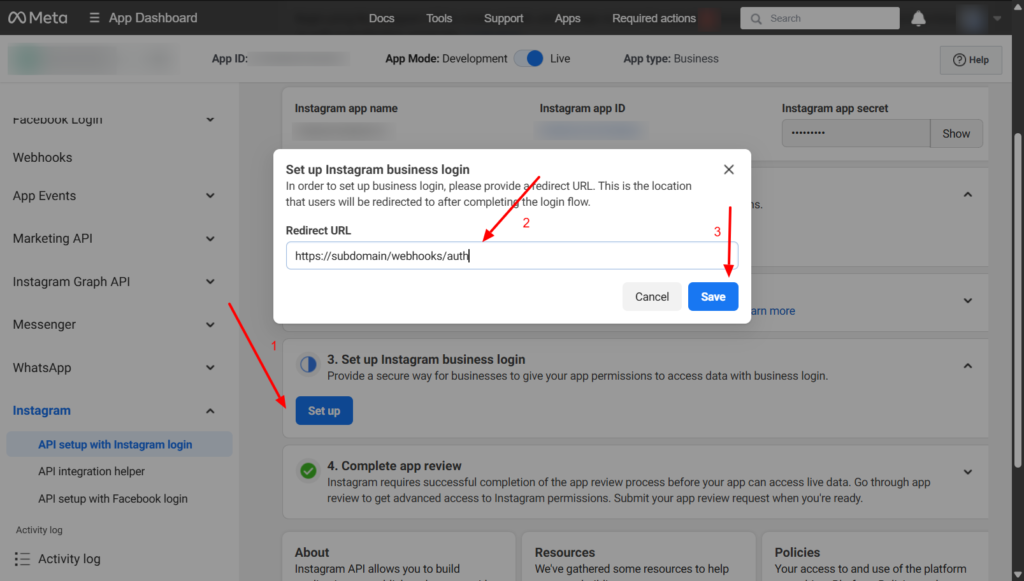
Task: Open the App Dashboard hamburger menu
Action: 95,18
